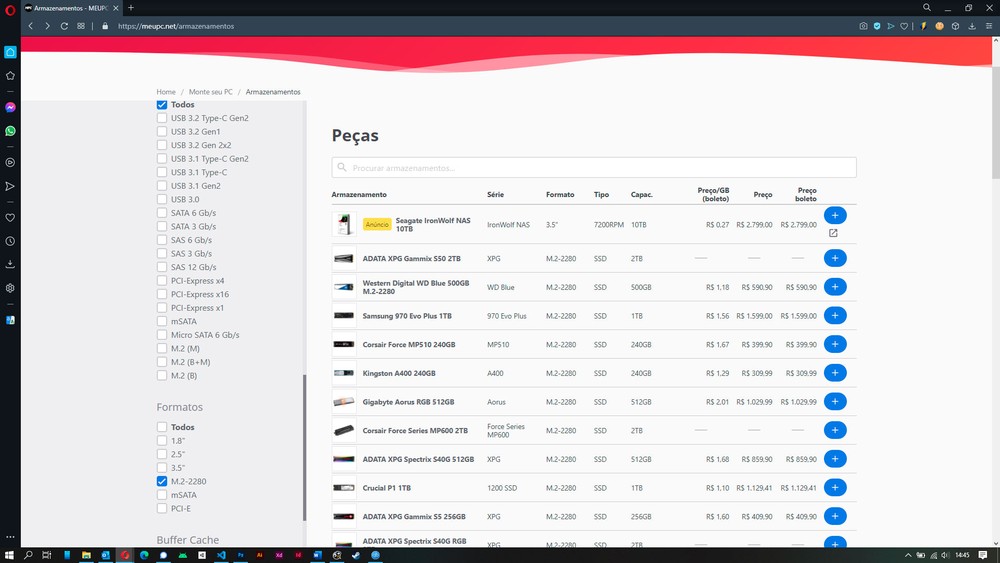Check M.2 (M) interface filter

click(x=162, y=348)
